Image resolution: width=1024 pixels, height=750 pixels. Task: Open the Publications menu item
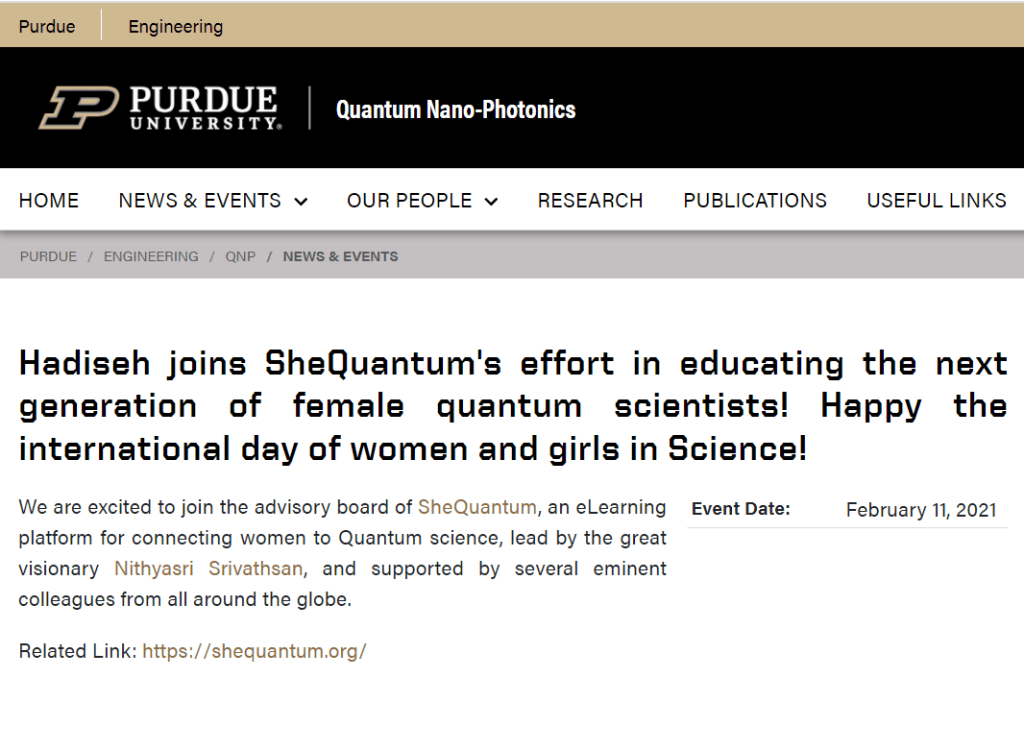pos(755,201)
